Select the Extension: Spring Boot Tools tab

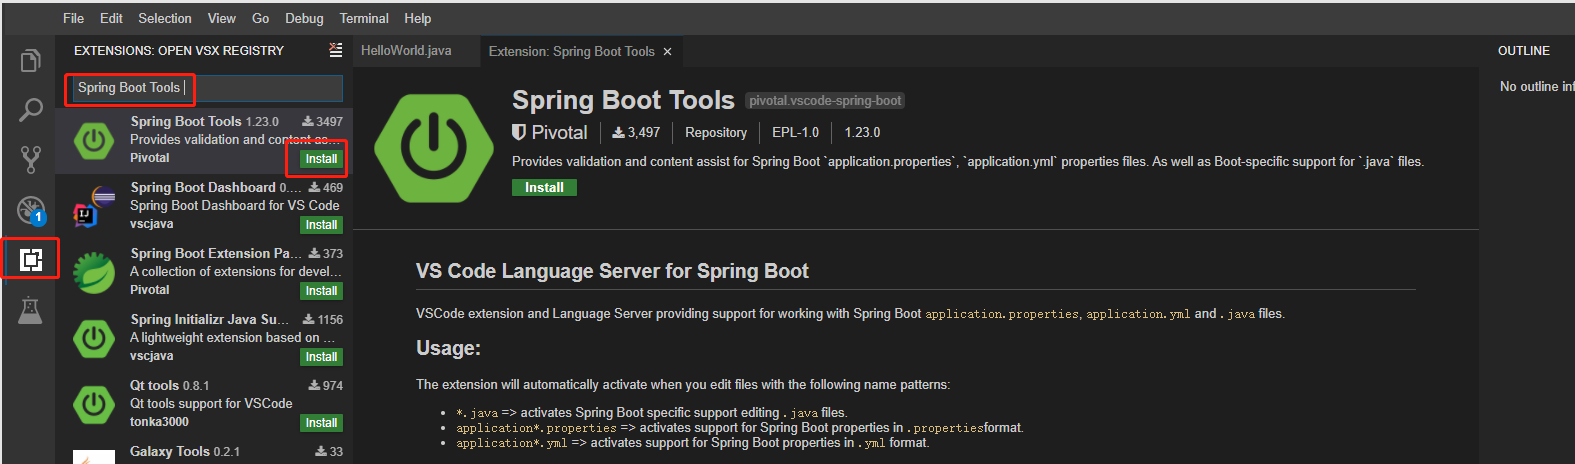[571, 51]
